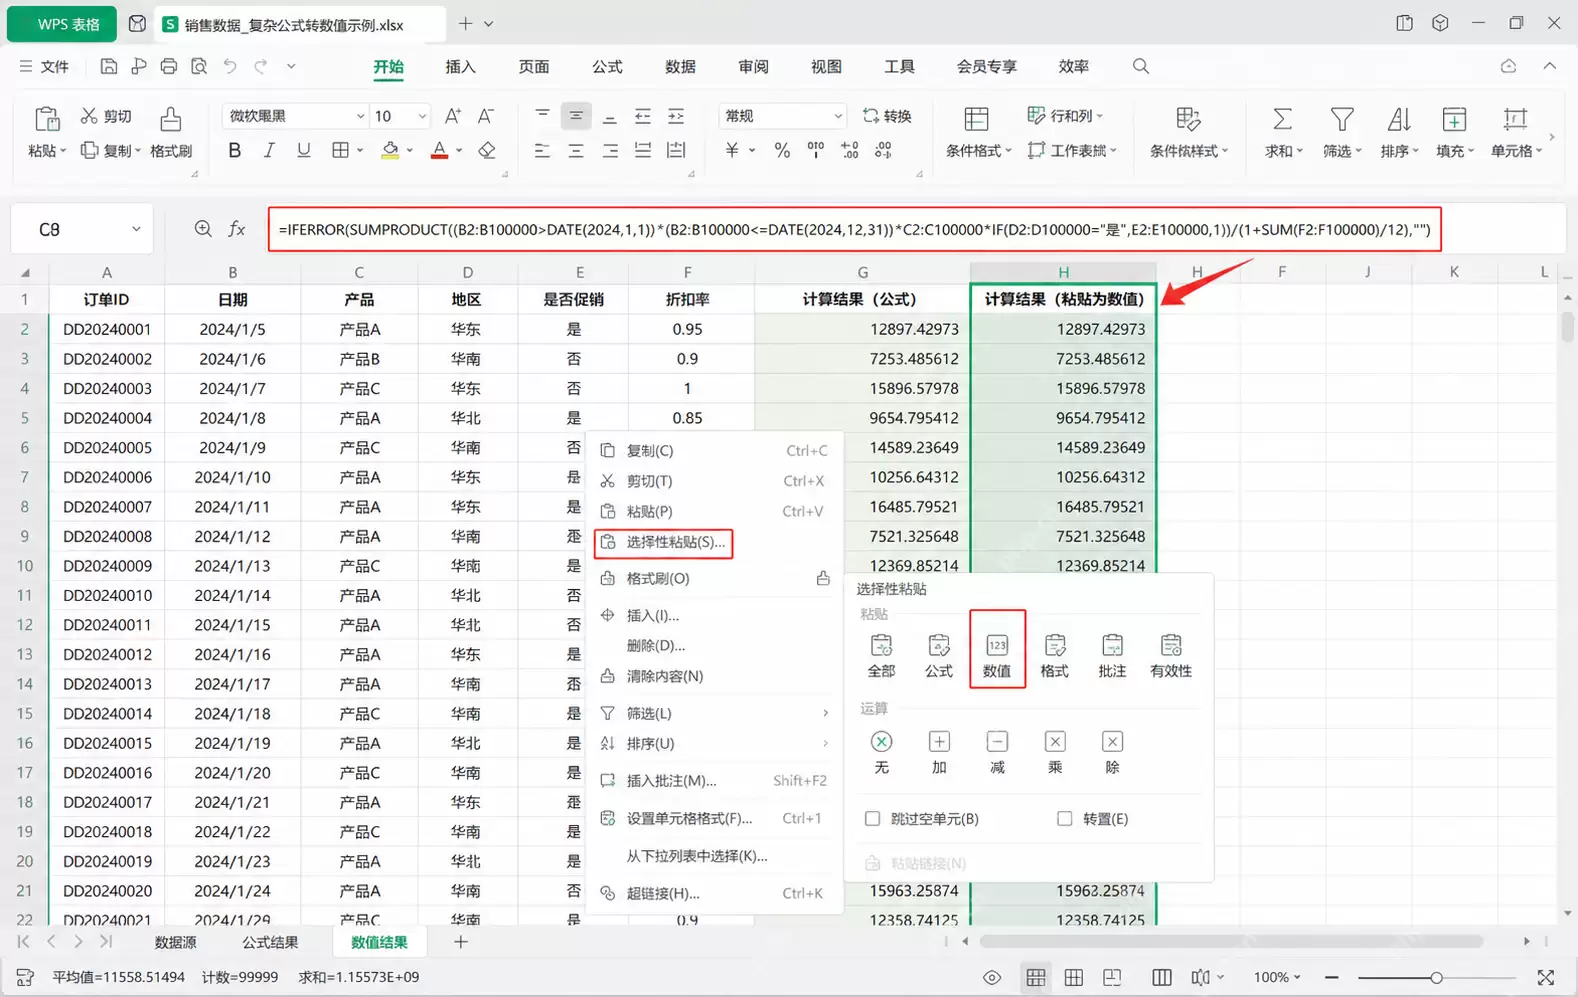1578x997 pixels.
Task: Click the 转换 button
Action: (x=887, y=116)
